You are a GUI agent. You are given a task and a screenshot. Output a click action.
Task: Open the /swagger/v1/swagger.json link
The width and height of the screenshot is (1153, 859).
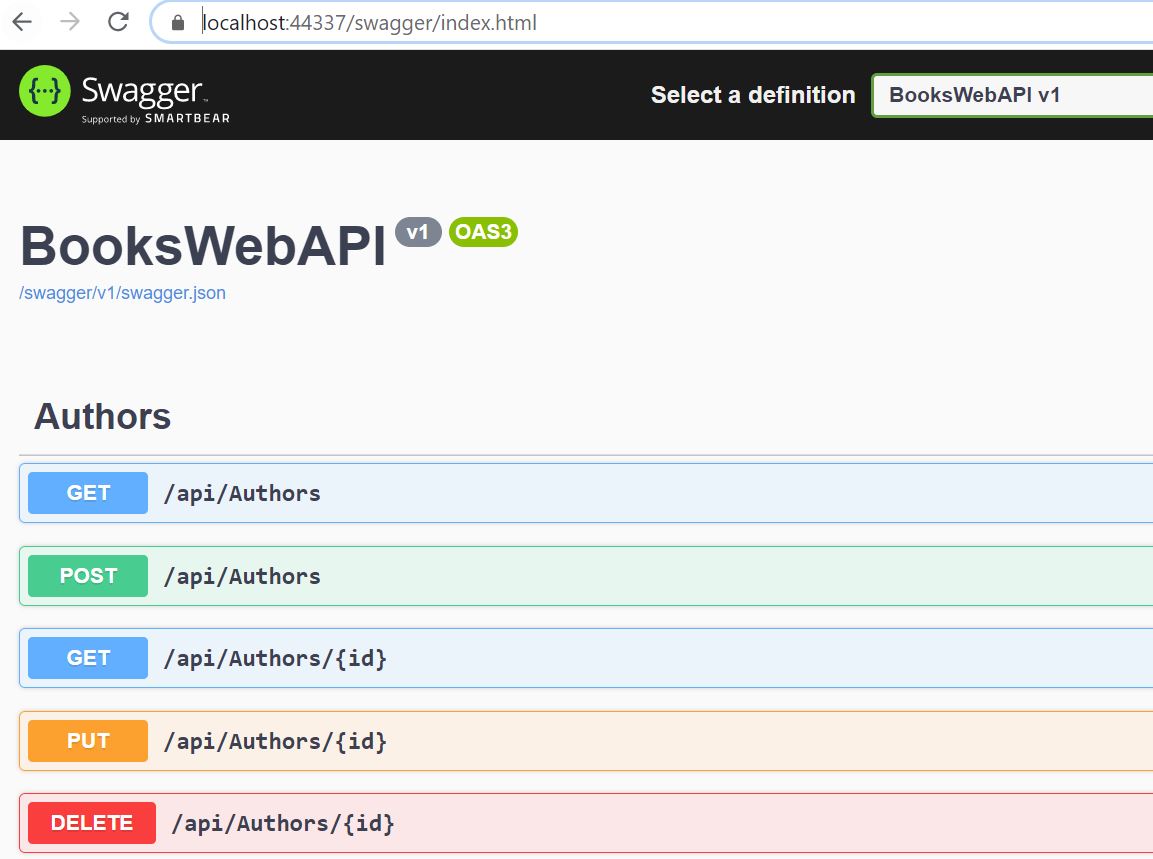pyautogui.click(x=122, y=293)
